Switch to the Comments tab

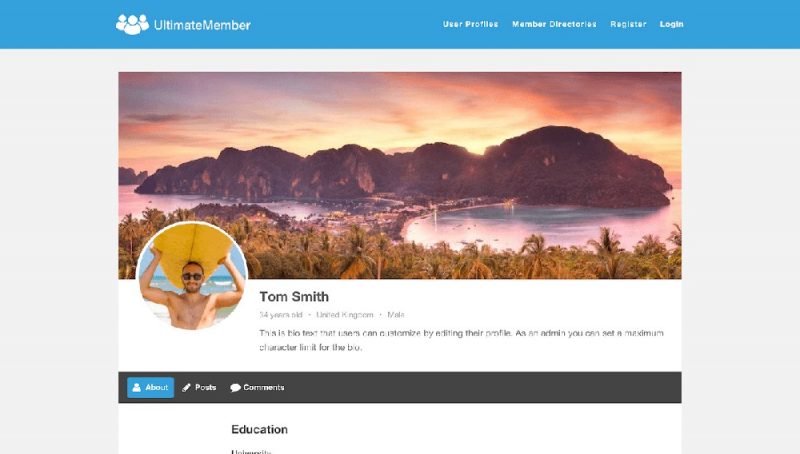(x=257, y=388)
